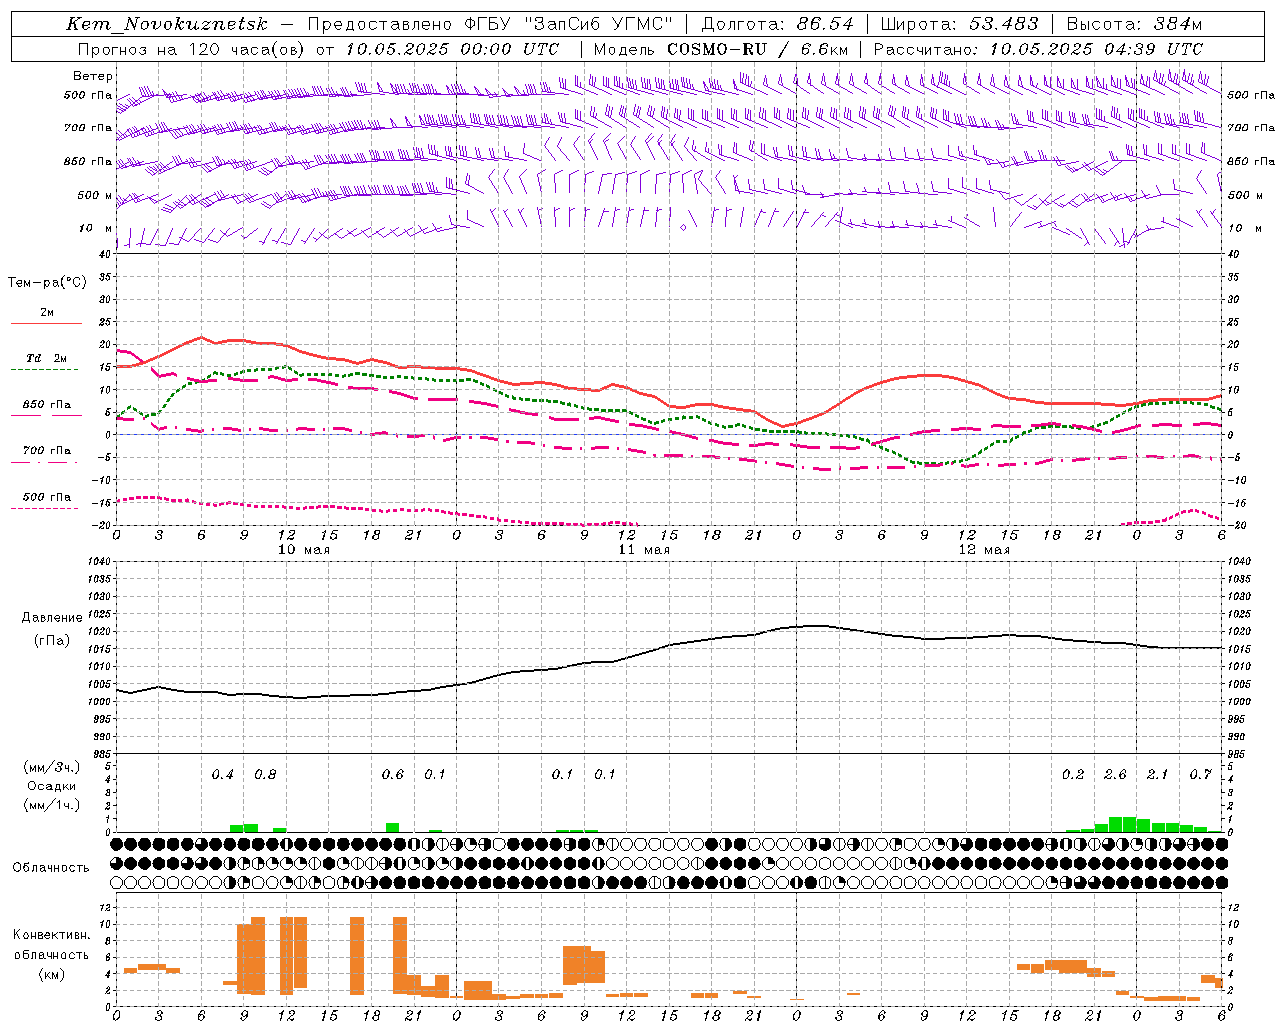The image size is (1280, 1024).
Task: Click the '(гПа)' pressure unit label
Action: coord(52,641)
